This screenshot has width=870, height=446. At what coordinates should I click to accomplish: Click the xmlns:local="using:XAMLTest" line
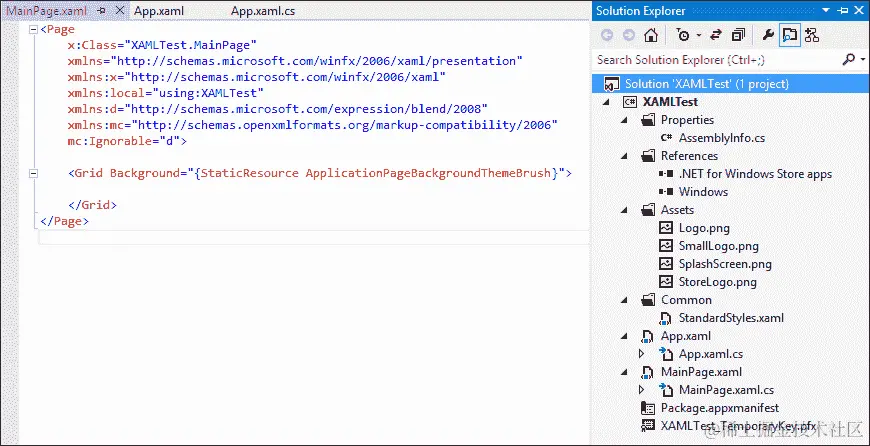click(x=166, y=93)
